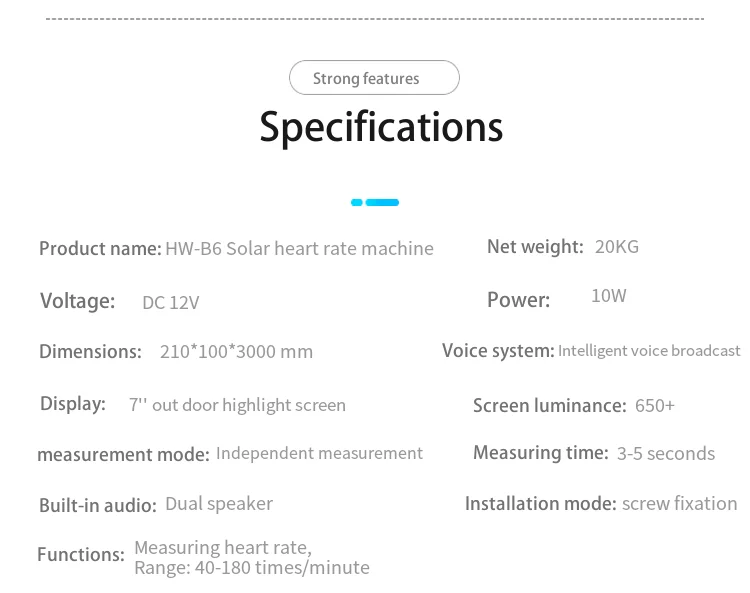Click the Display label

pos(73,403)
